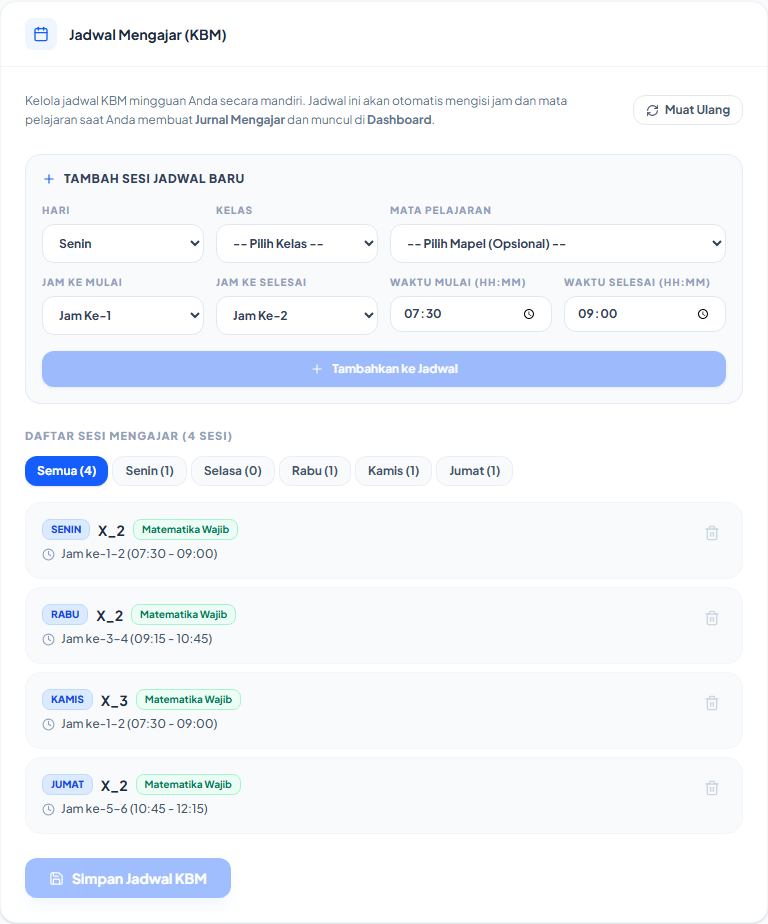768x924 pixels.
Task: Click the KAMIS day badge
Action: pos(67,699)
